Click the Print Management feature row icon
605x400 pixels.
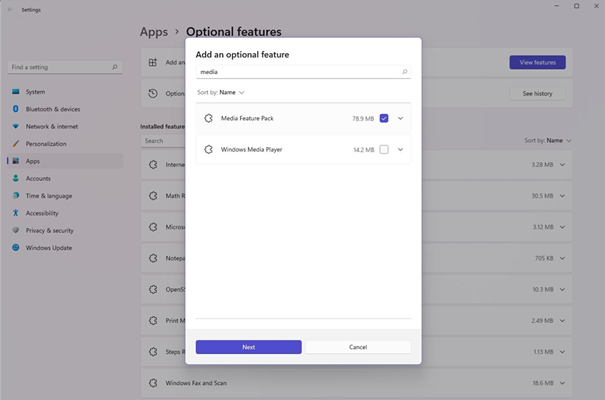click(x=153, y=321)
